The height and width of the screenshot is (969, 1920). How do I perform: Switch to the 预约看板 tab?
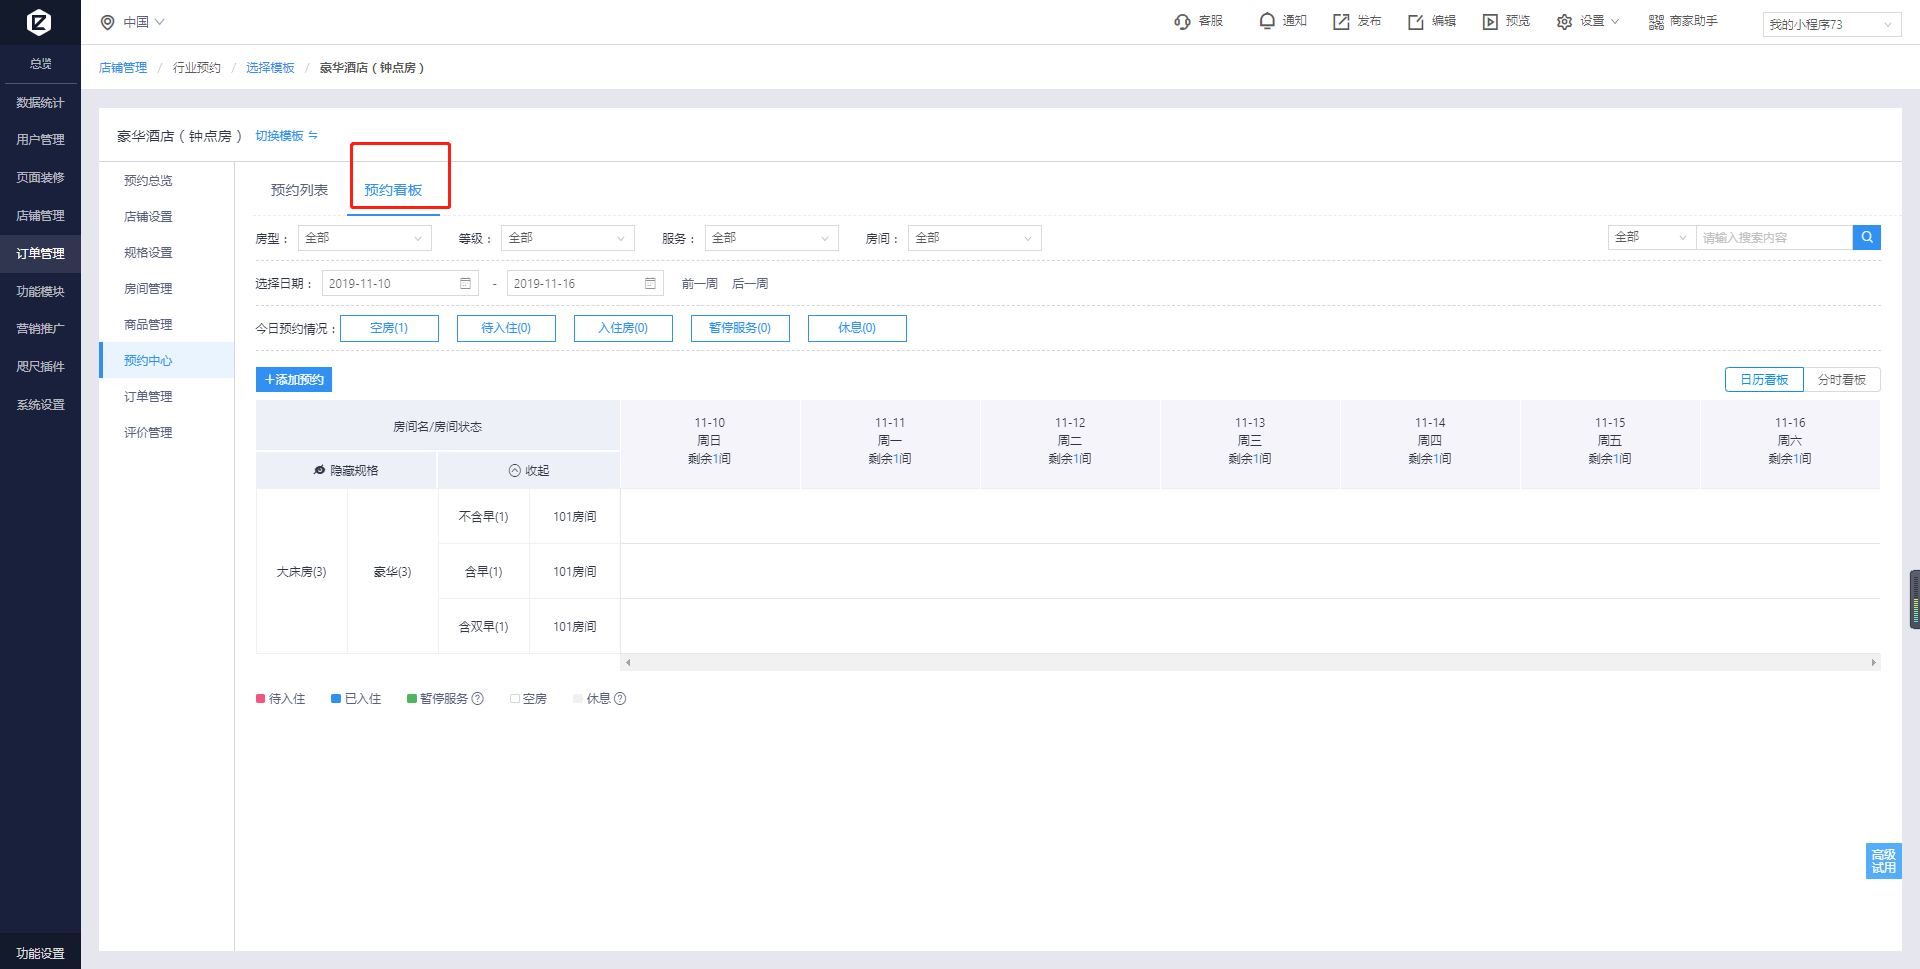pos(393,190)
